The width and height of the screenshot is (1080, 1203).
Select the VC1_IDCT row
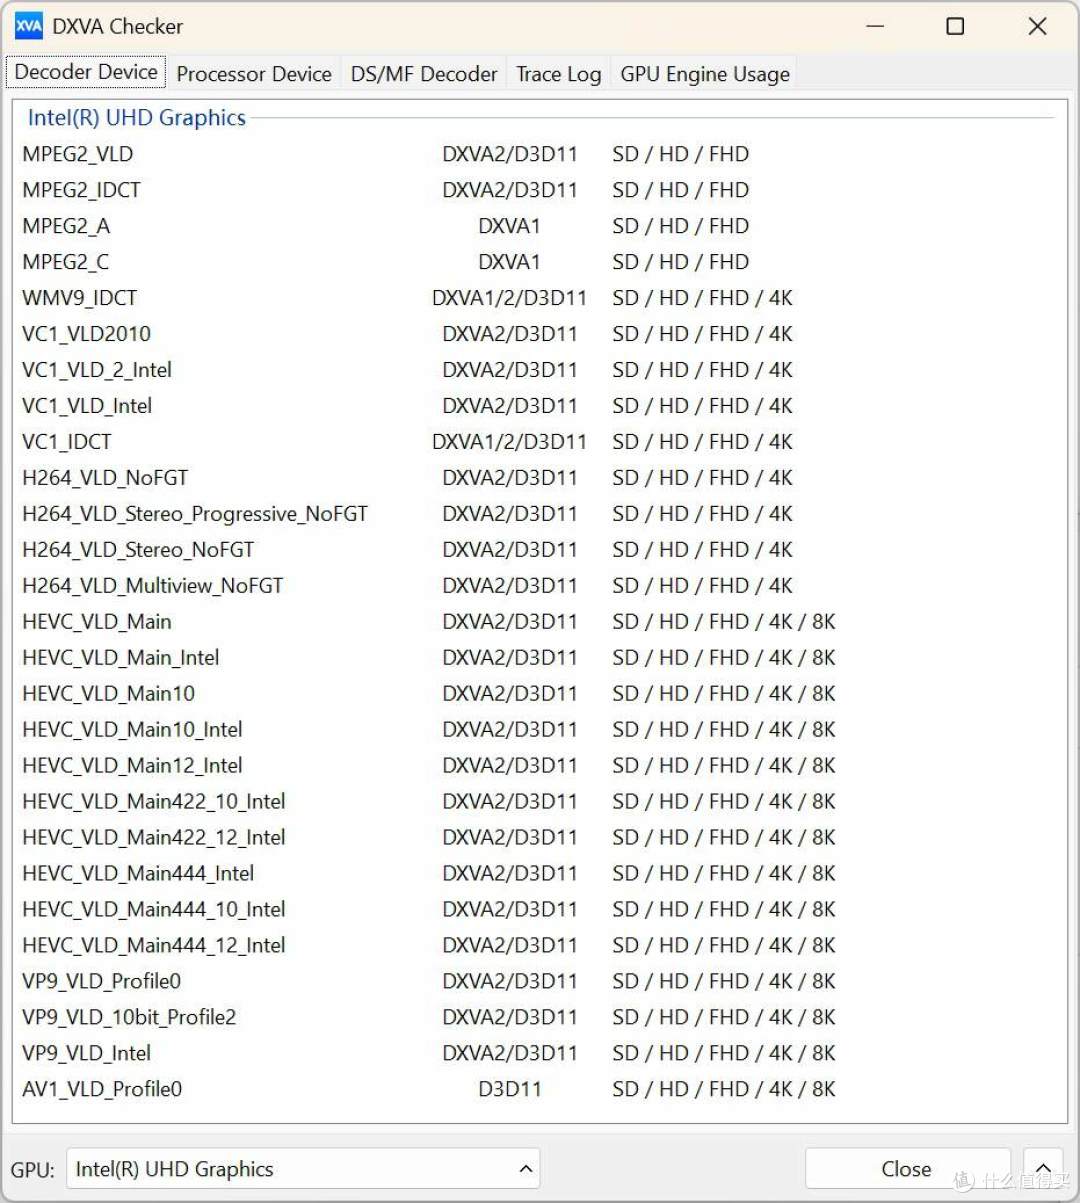point(538,442)
